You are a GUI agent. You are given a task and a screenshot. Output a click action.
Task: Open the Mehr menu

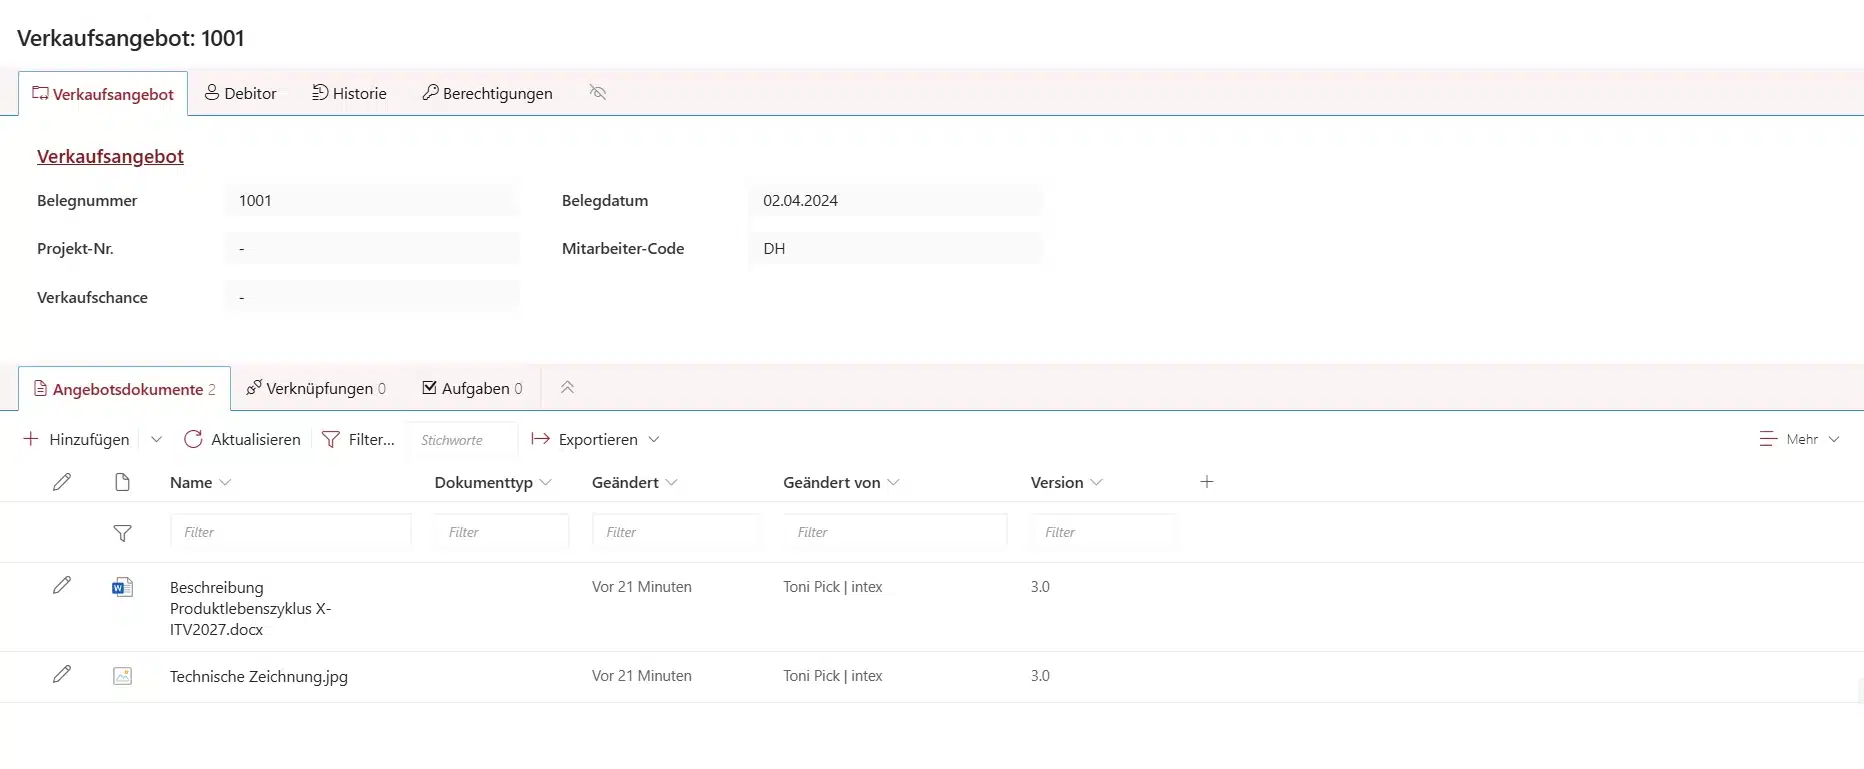click(1799, 440)
